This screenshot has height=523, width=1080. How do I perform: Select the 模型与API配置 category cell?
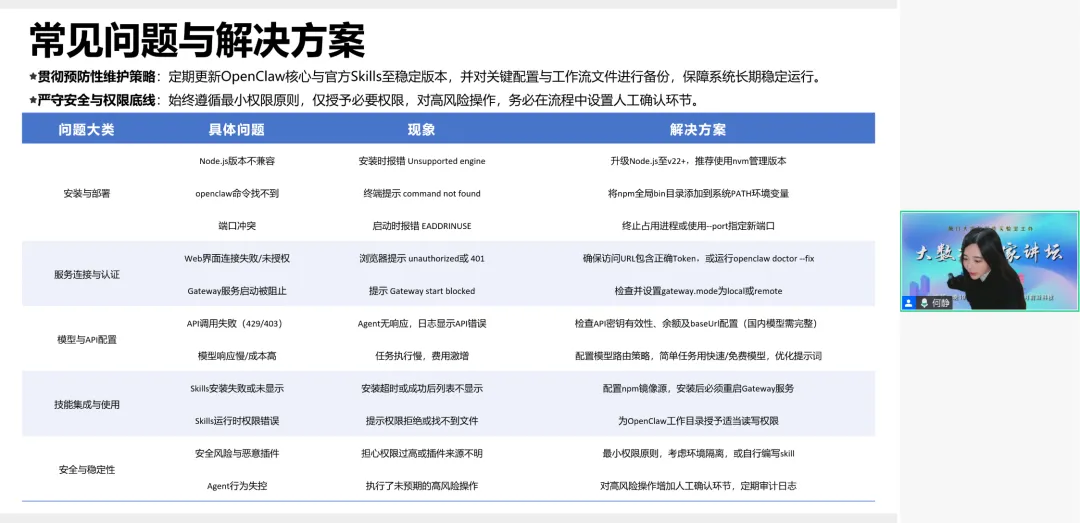coord(87,340)
